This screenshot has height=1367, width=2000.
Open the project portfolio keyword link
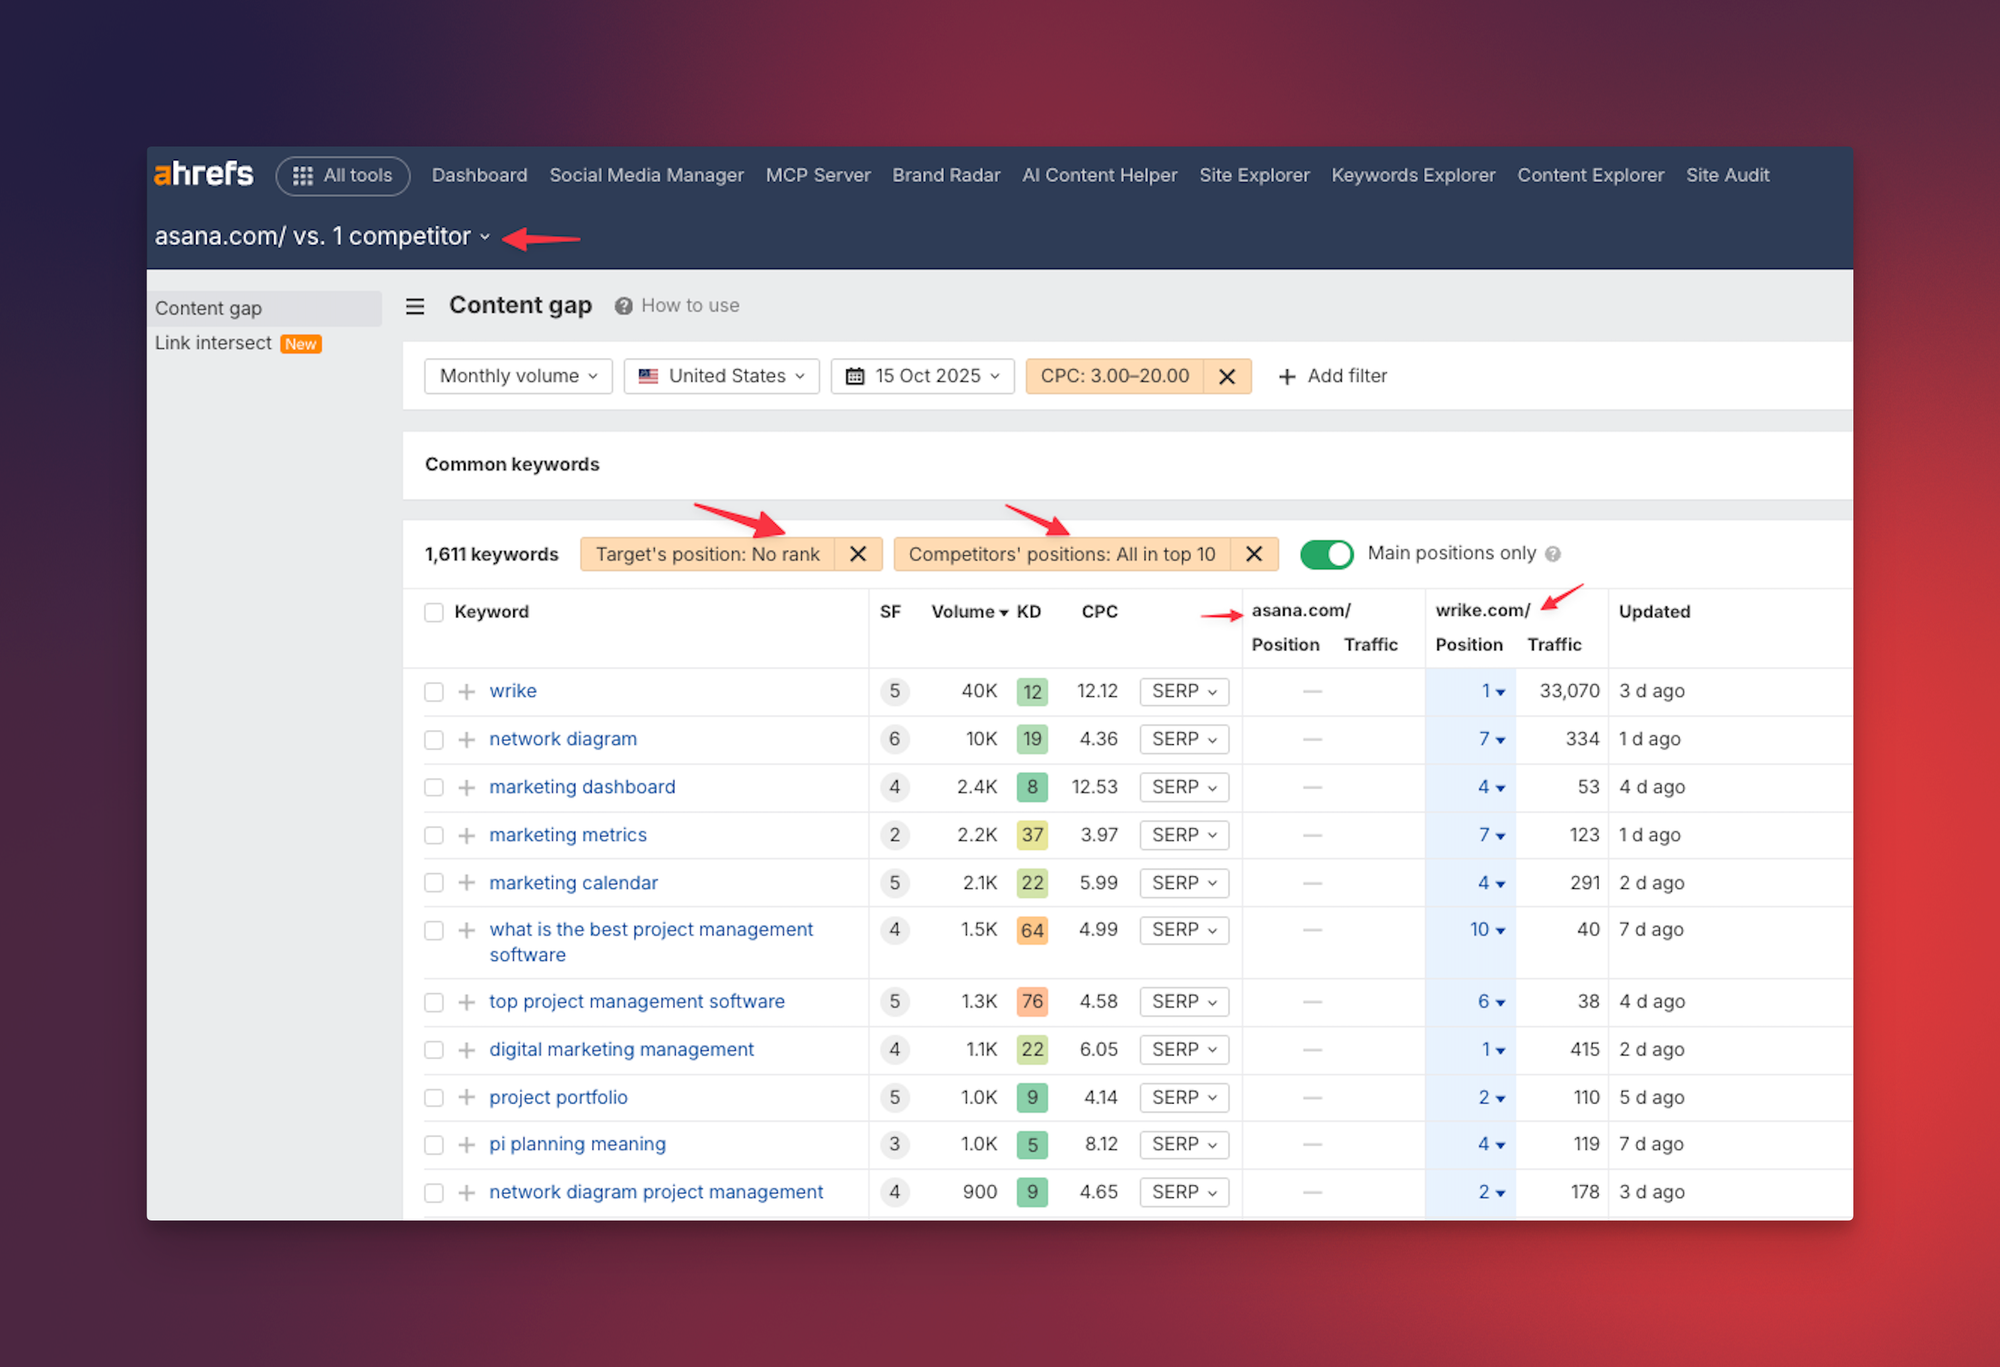coord(558,1097)
